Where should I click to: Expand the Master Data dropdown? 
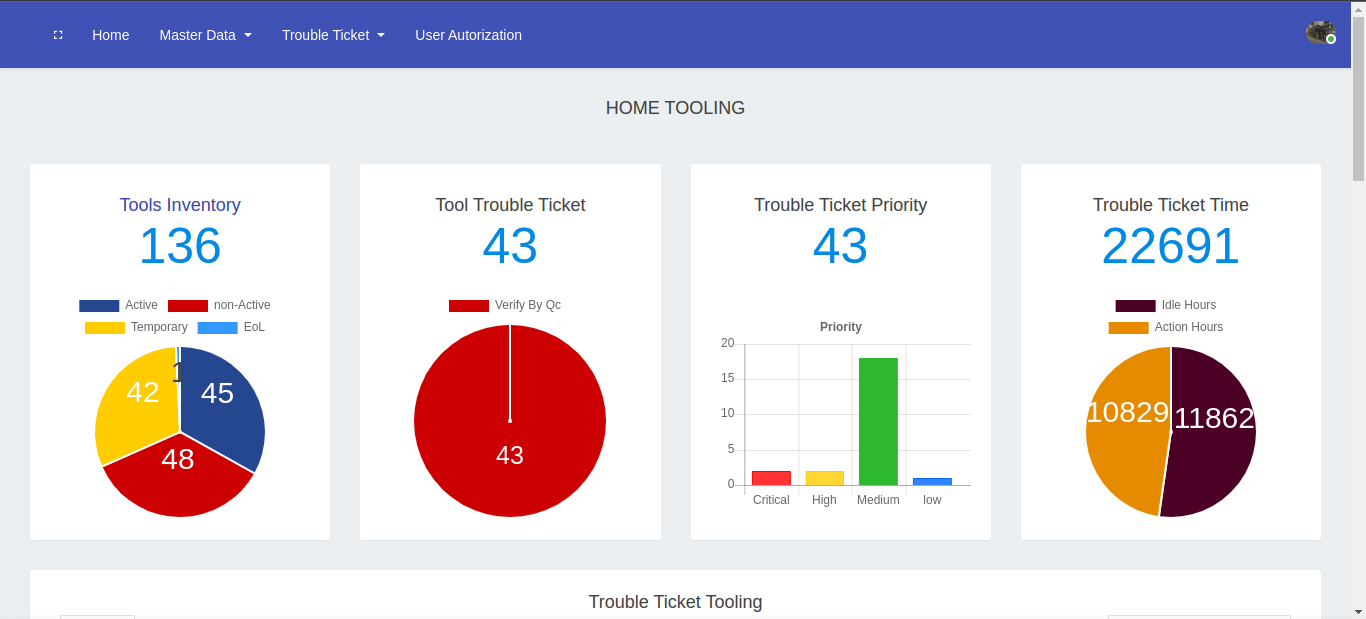coord(205,35)
